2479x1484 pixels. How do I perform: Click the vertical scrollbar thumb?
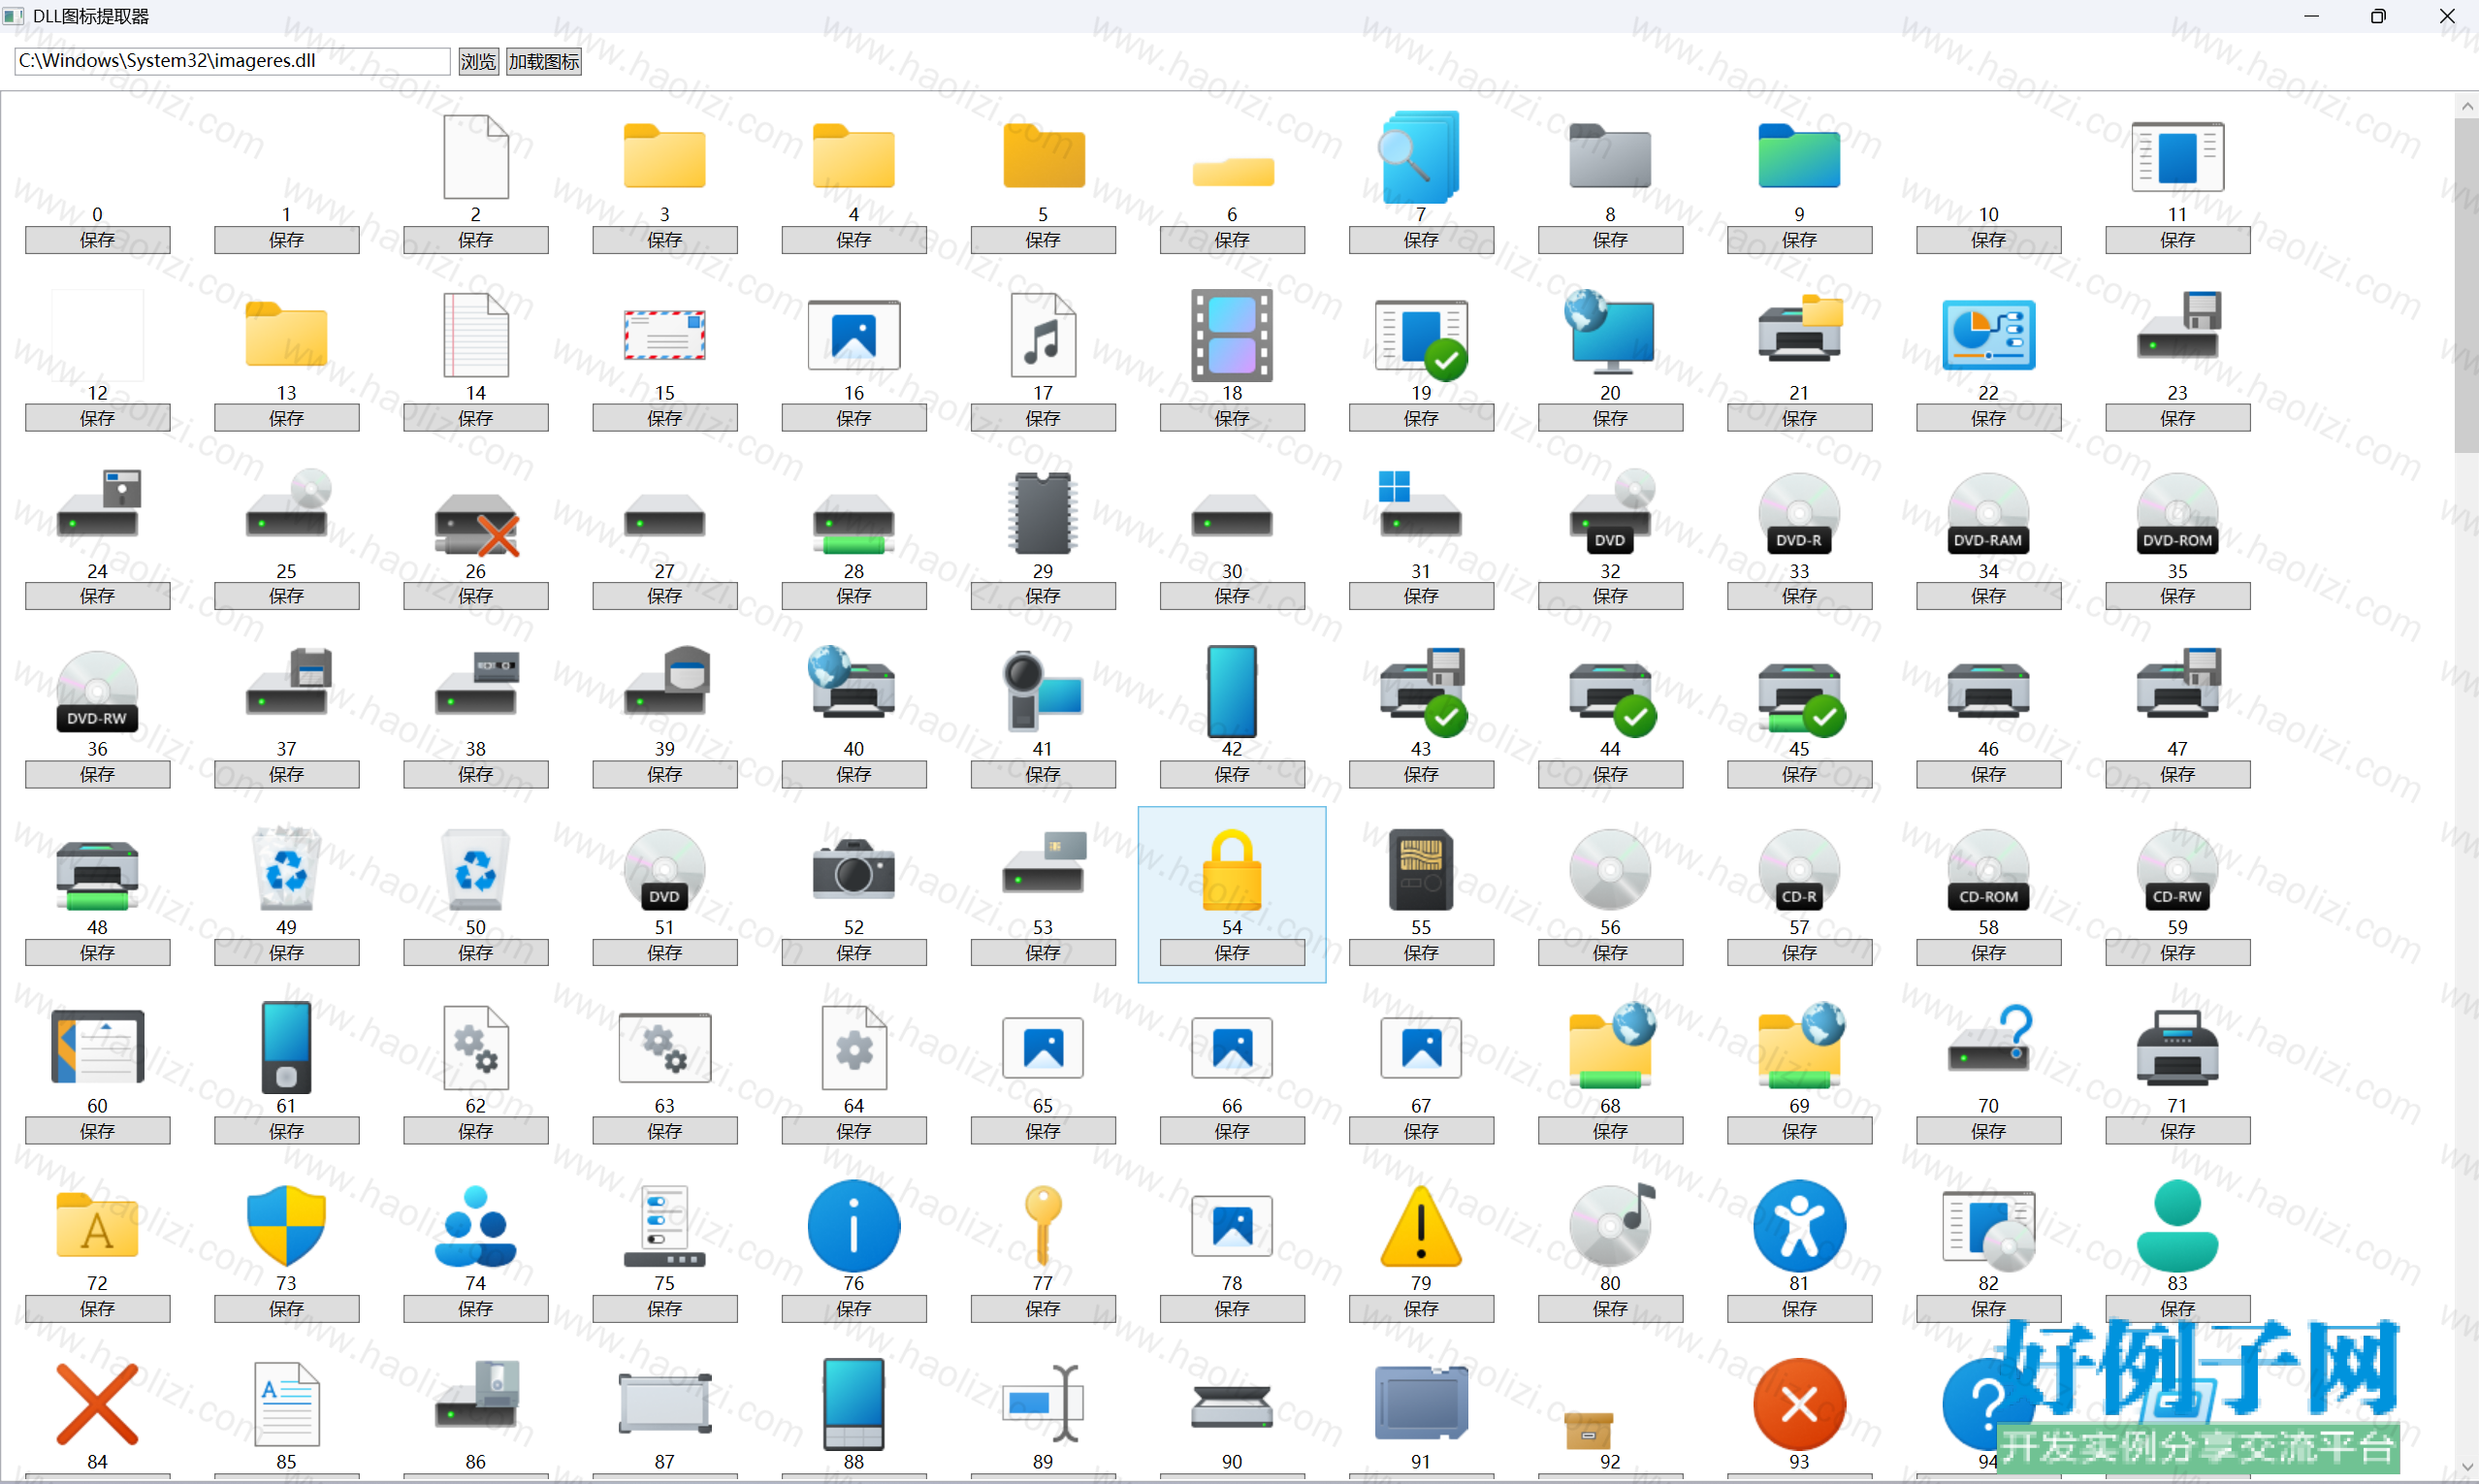[2466, 285]
